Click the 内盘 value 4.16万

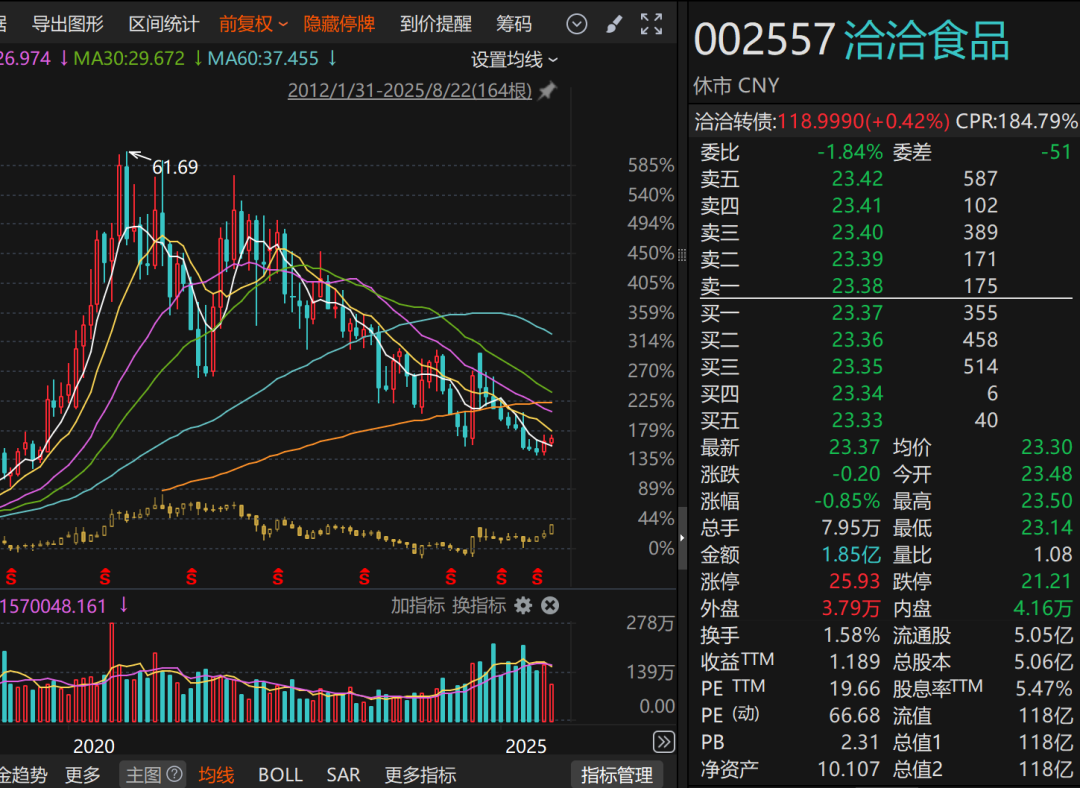click(x=1043, y=608)
